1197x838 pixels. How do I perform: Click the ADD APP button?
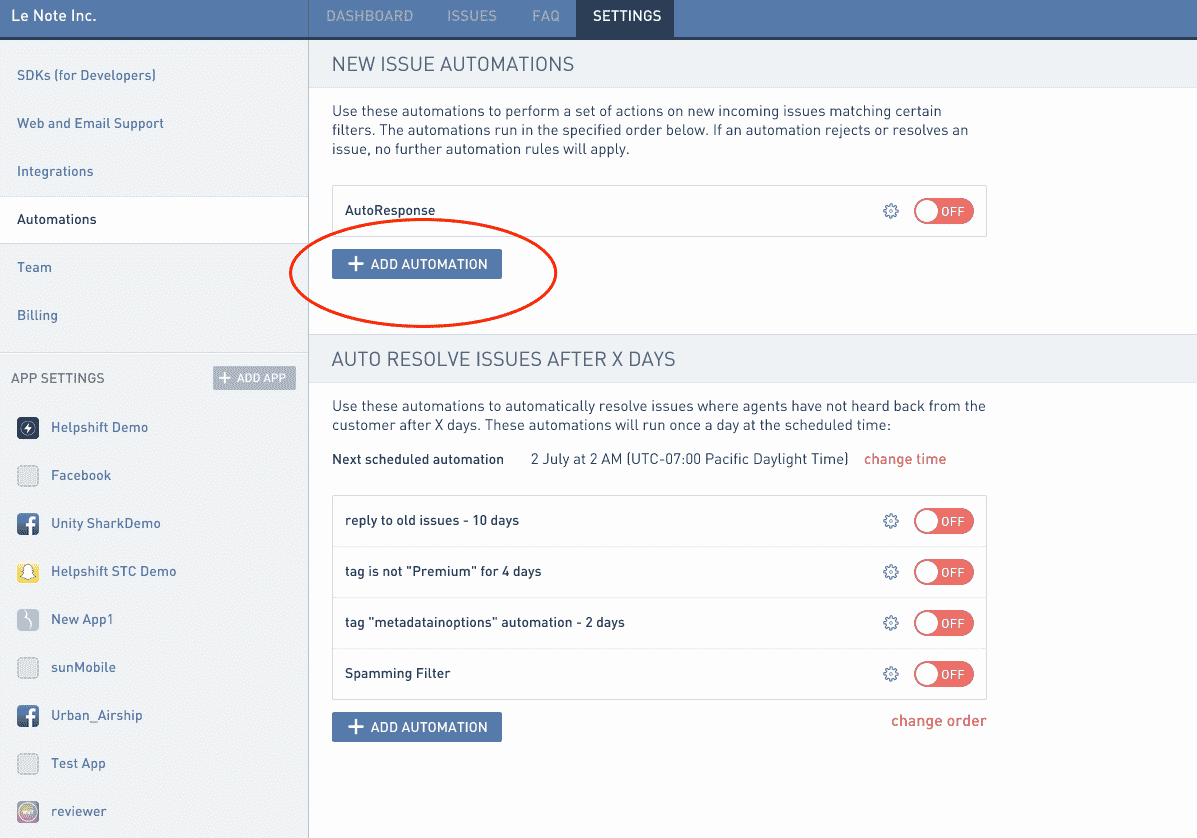[254, 377]
